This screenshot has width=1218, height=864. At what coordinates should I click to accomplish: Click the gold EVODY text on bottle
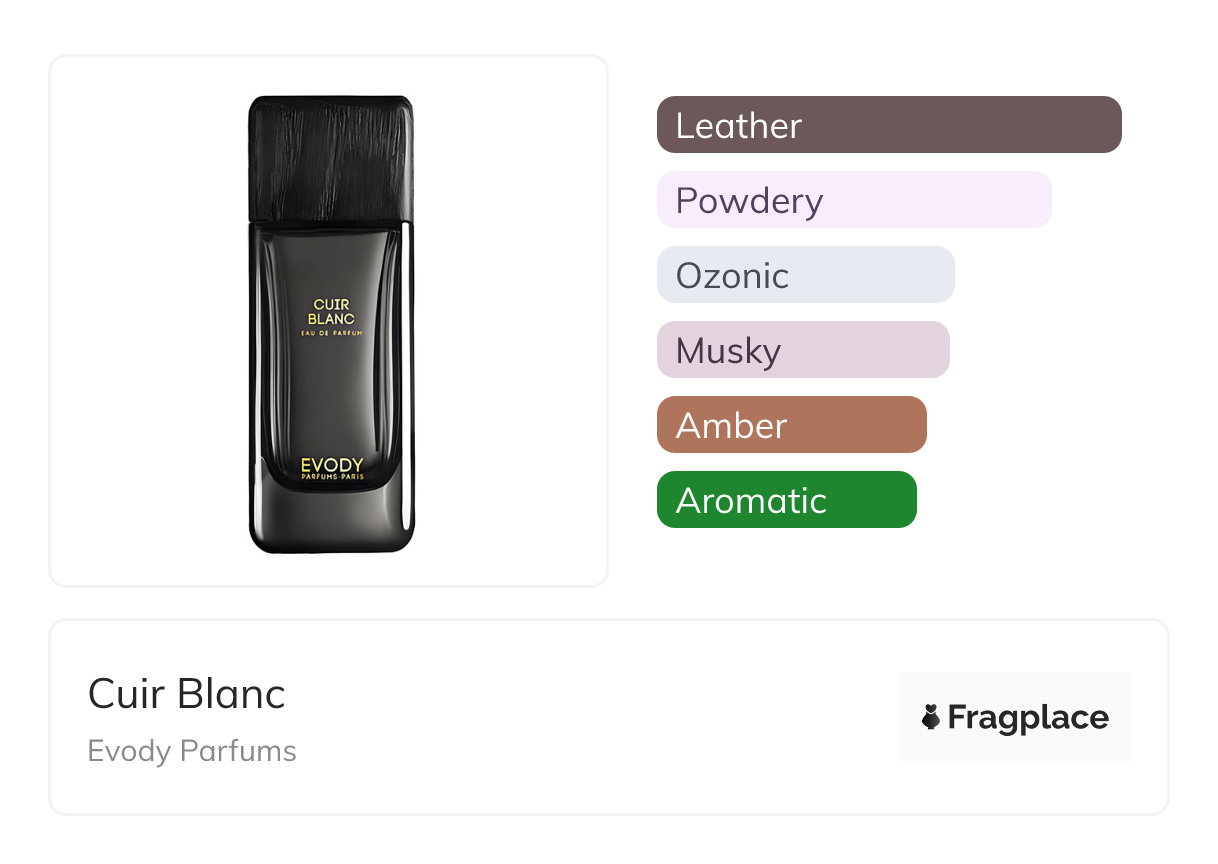(332, 465)
